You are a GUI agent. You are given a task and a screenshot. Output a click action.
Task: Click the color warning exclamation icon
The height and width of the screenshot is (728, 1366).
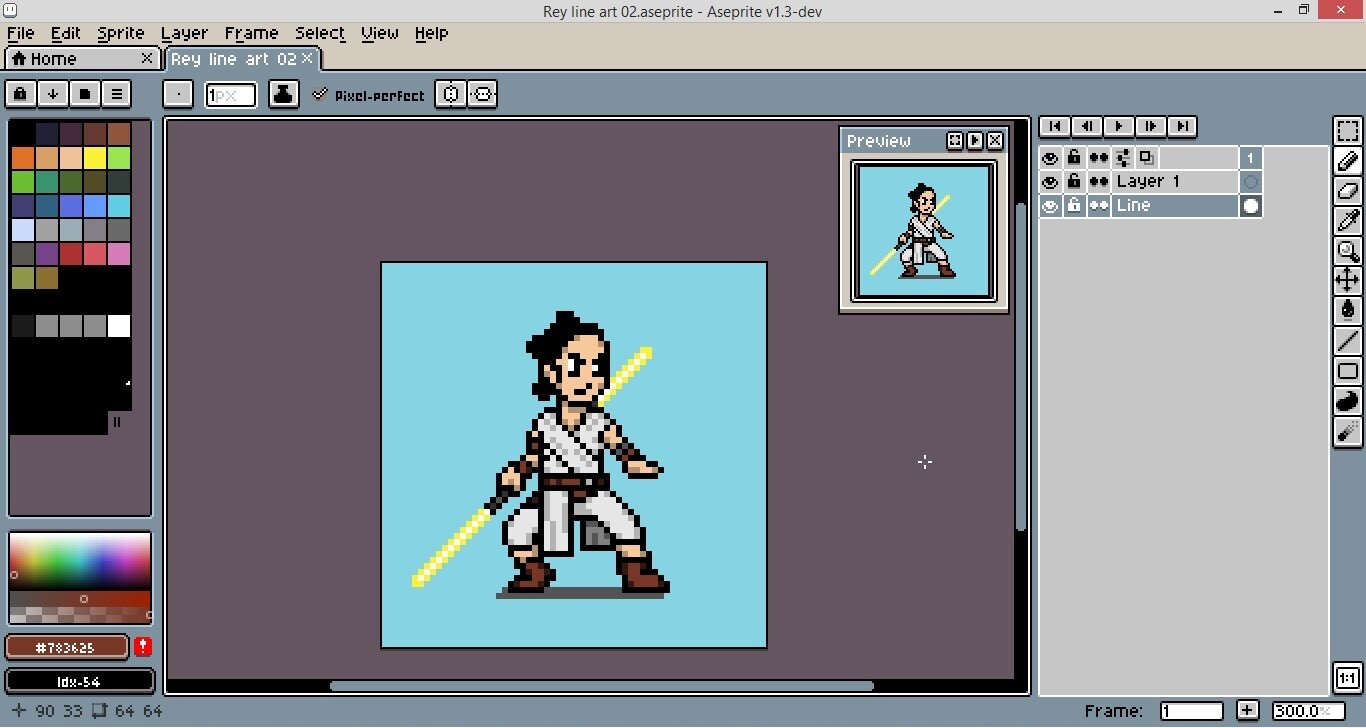(x=143, y=647)
